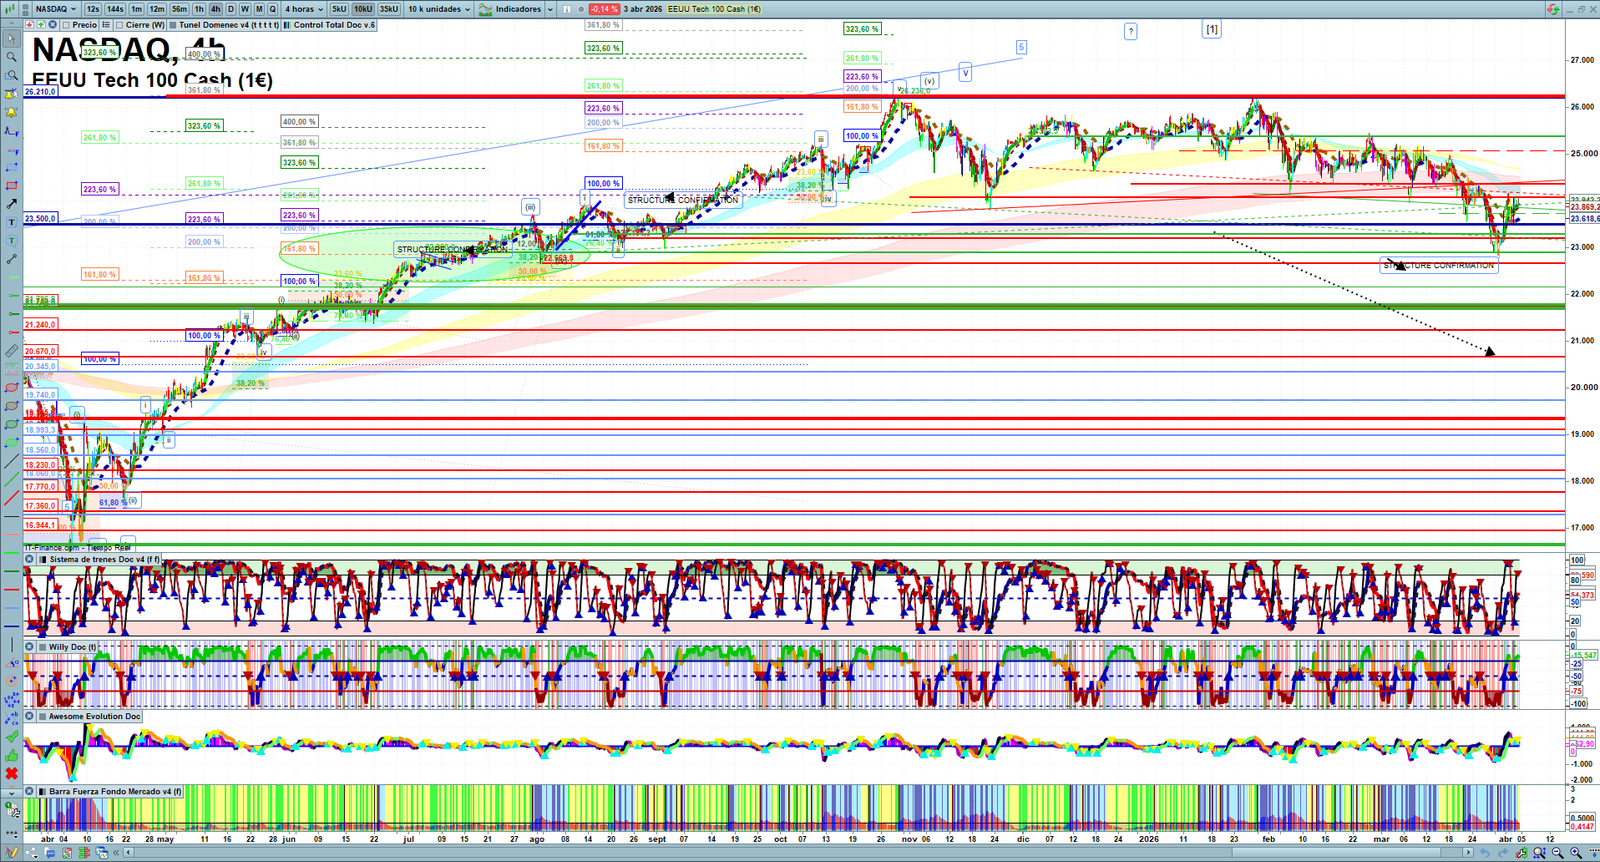Toggle the Cierre (W) checkbox
The width and height of the screenshot is (1600, 862).
pos(119,25)
